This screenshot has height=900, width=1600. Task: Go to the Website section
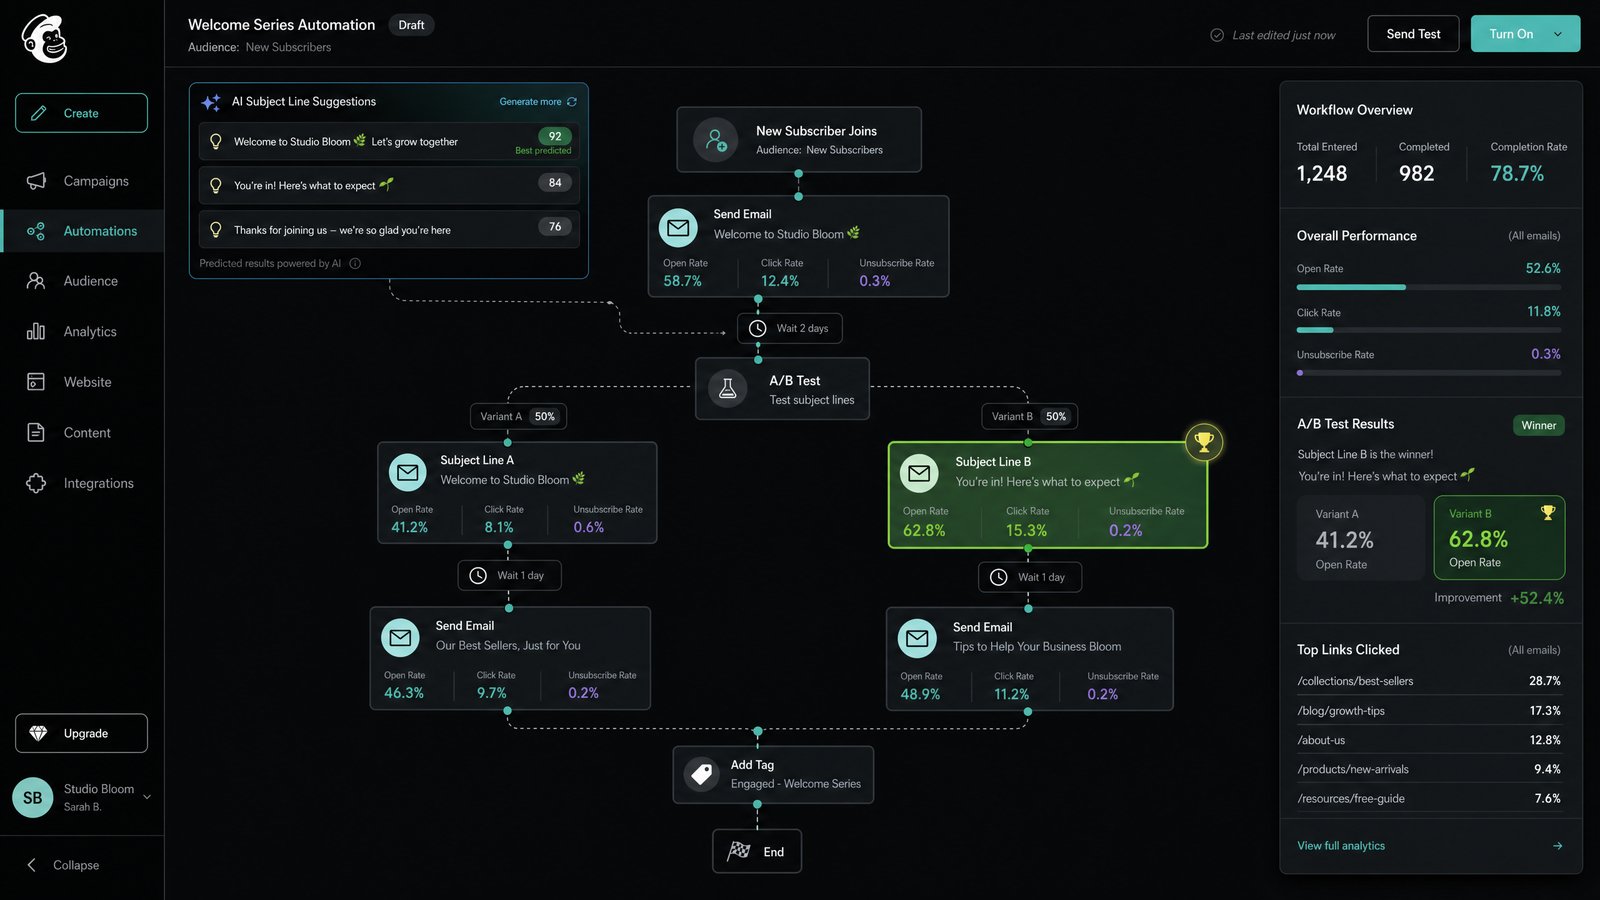[x=82, y=382]
